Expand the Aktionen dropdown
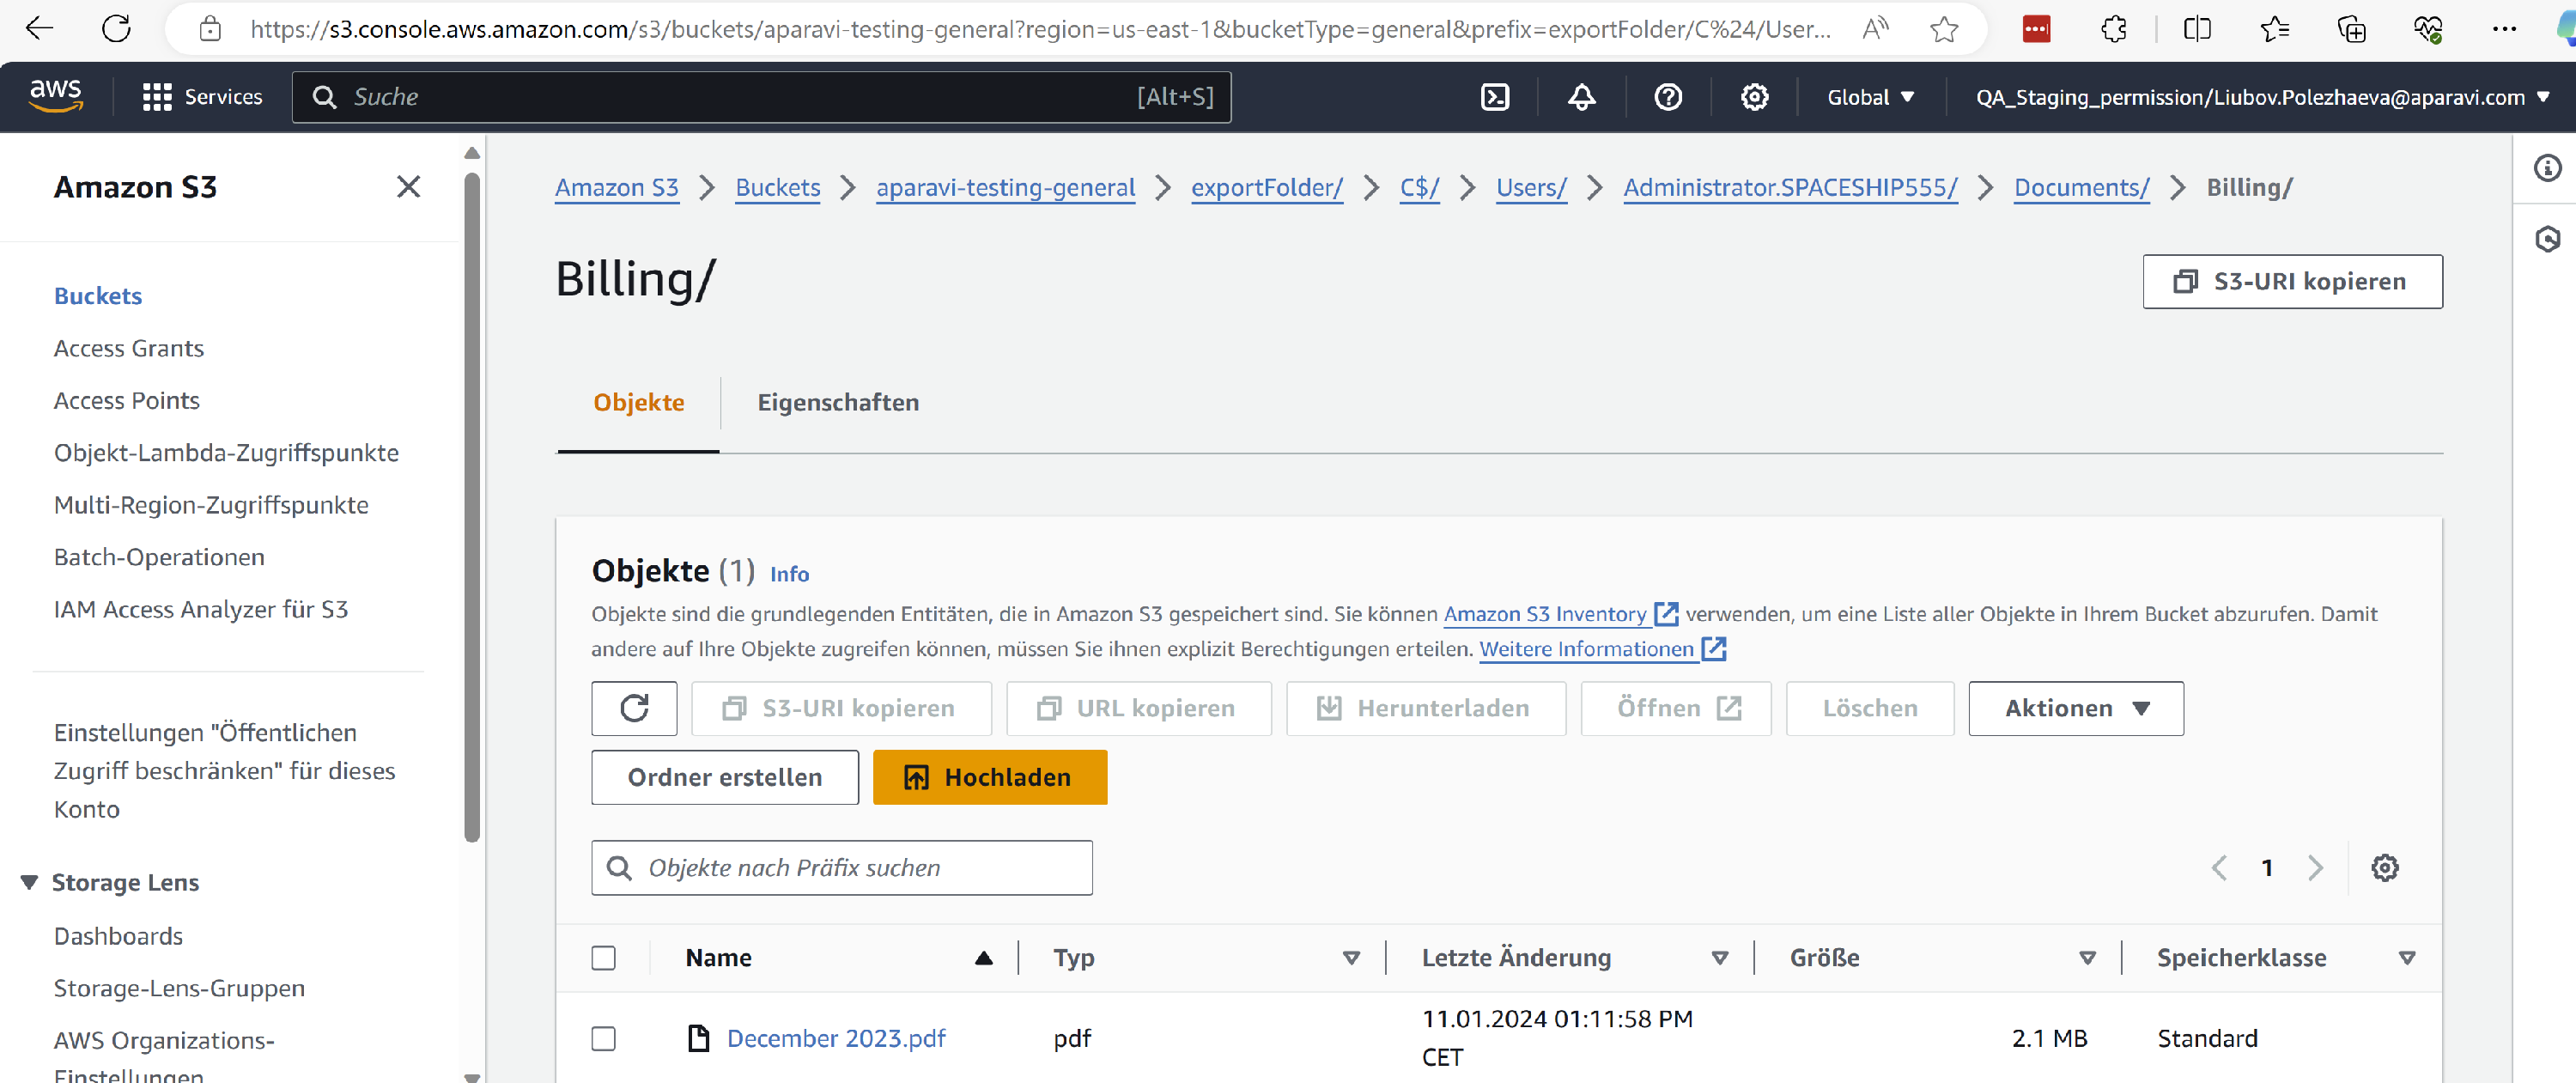The image size is (2576, 1083). (2075, 708)
